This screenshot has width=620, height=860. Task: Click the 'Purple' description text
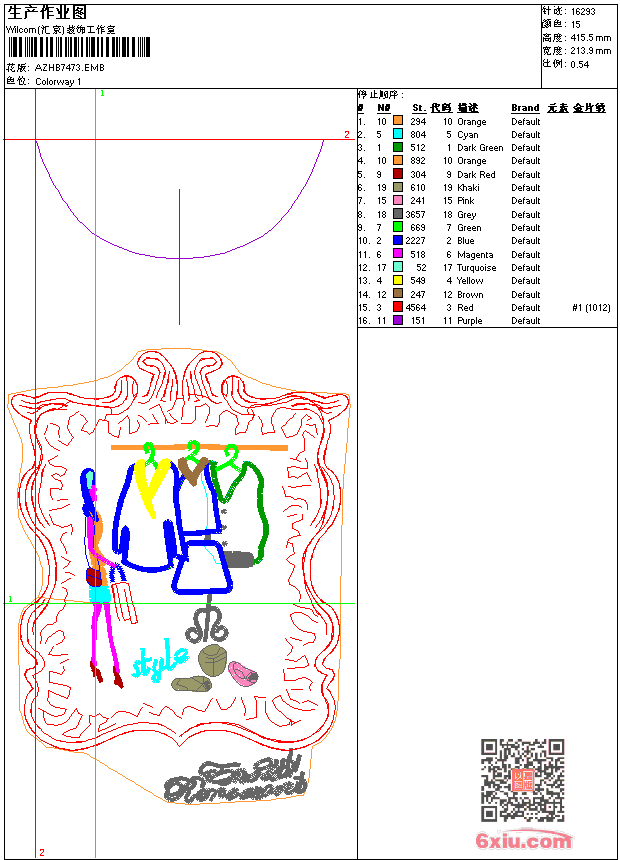click(469, 321)
